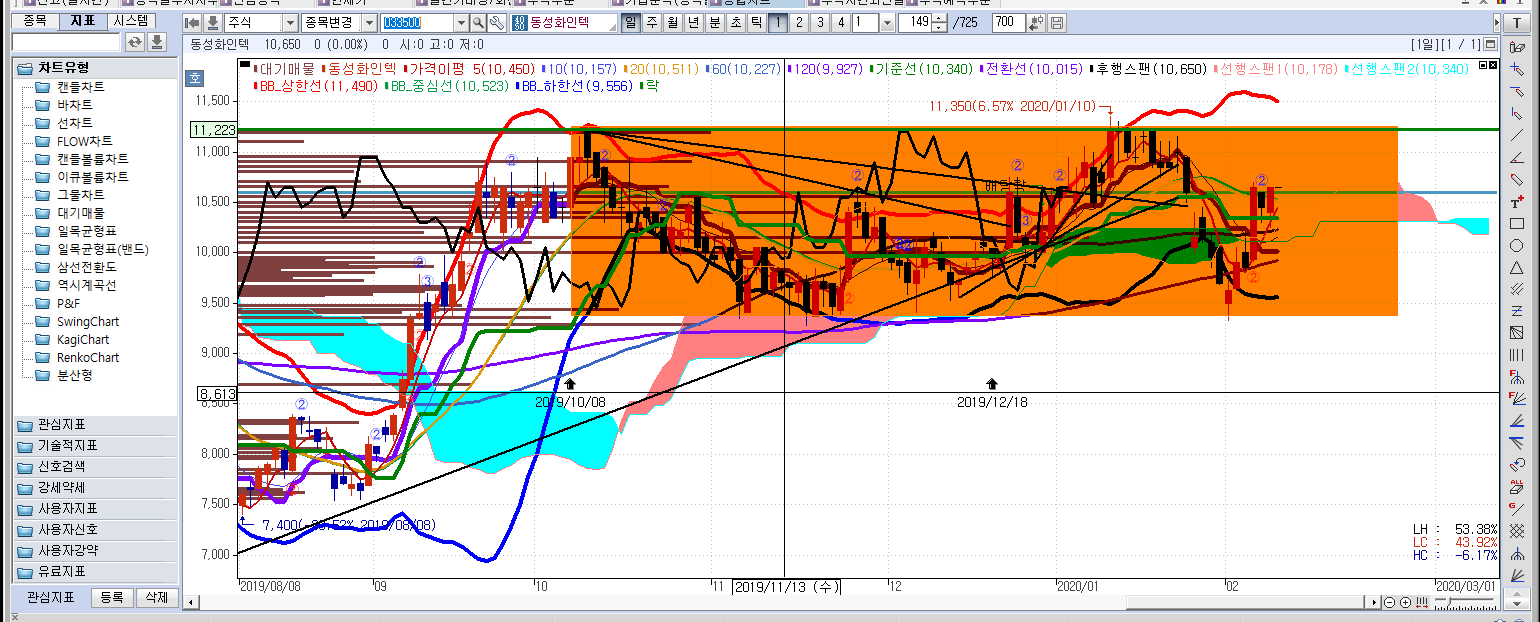Viewport: 1540px width, 622px height.
Task: Select the Gann line tool
Action: [1517, 508]
